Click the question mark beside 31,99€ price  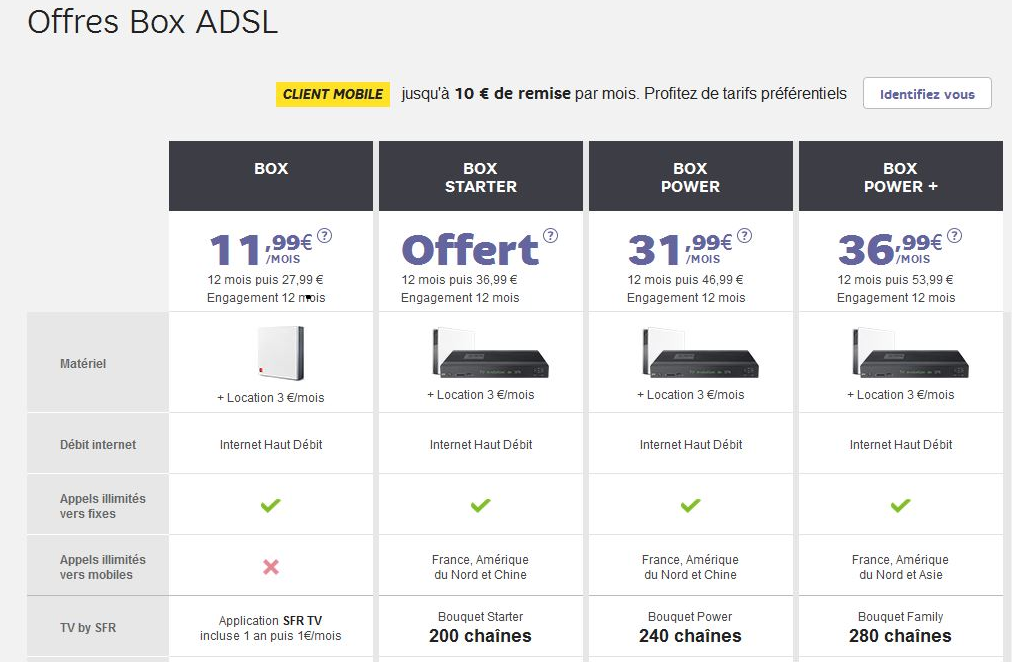744,237
